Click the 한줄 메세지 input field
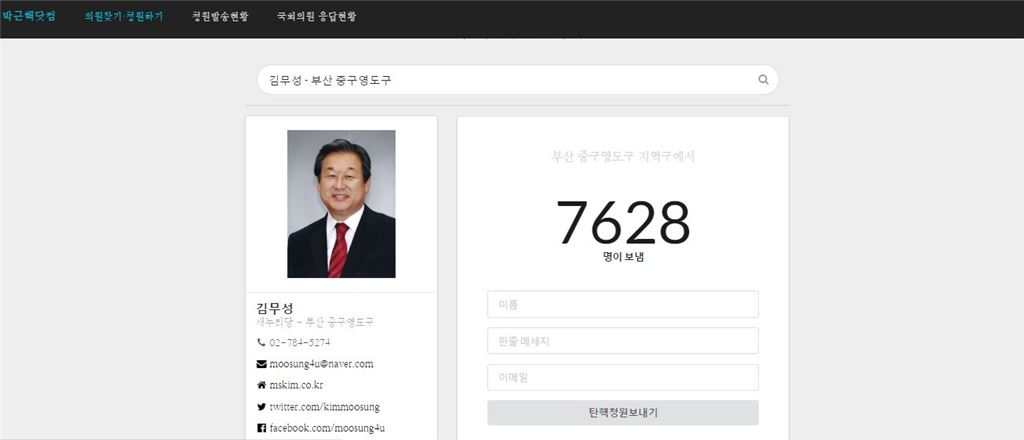This screenshot has width=1024, height=440. pos(623,341)
